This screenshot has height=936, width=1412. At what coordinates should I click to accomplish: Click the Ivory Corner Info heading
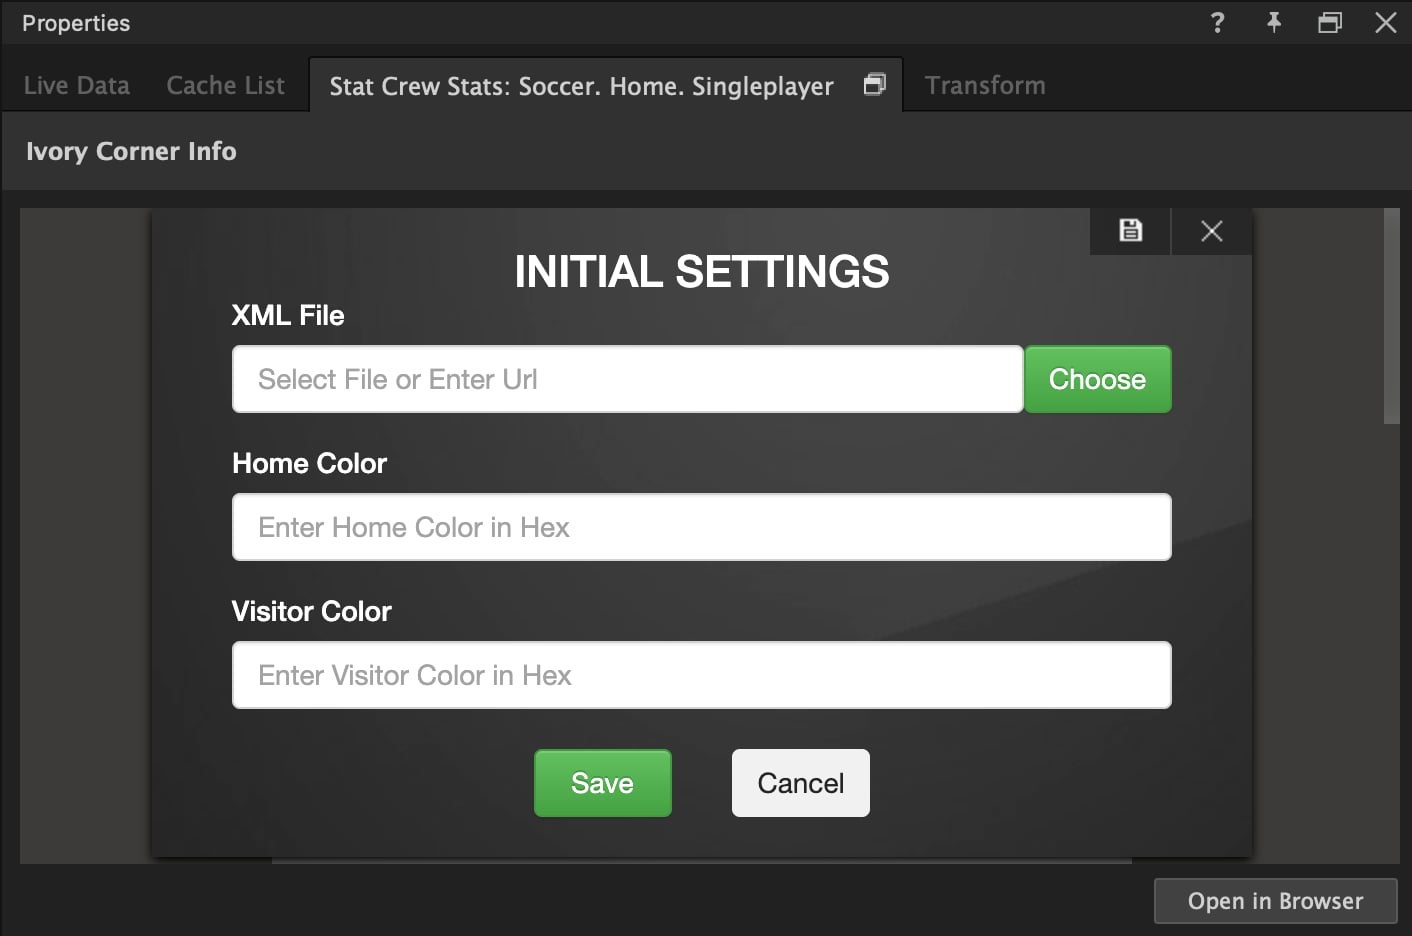[x=131, y=151]
